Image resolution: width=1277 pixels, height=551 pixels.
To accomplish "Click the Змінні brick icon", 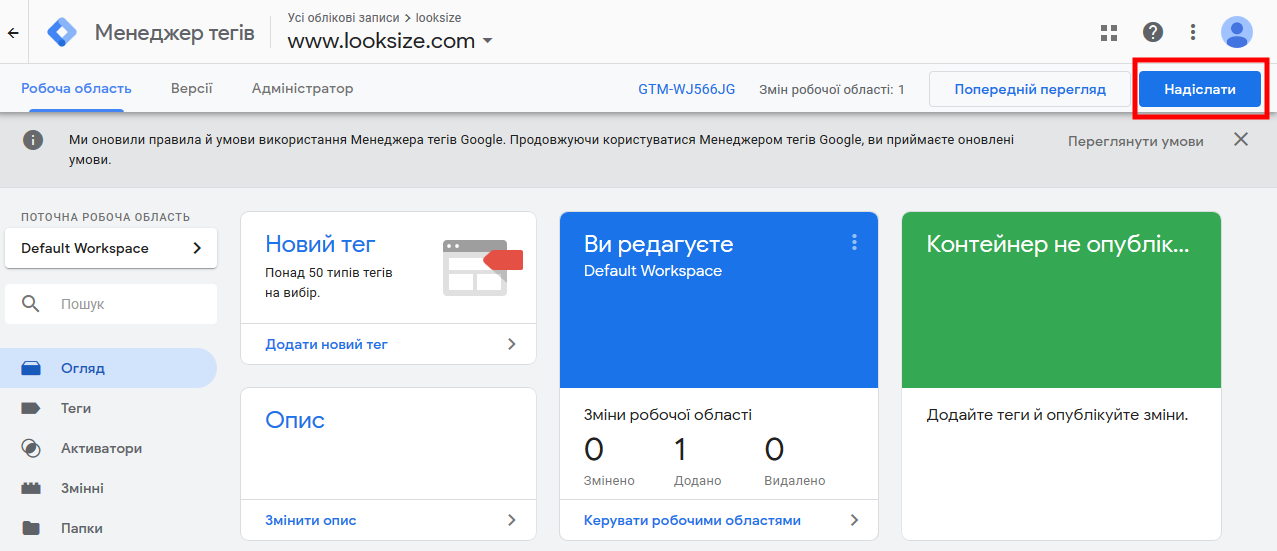I will (31, 488).
